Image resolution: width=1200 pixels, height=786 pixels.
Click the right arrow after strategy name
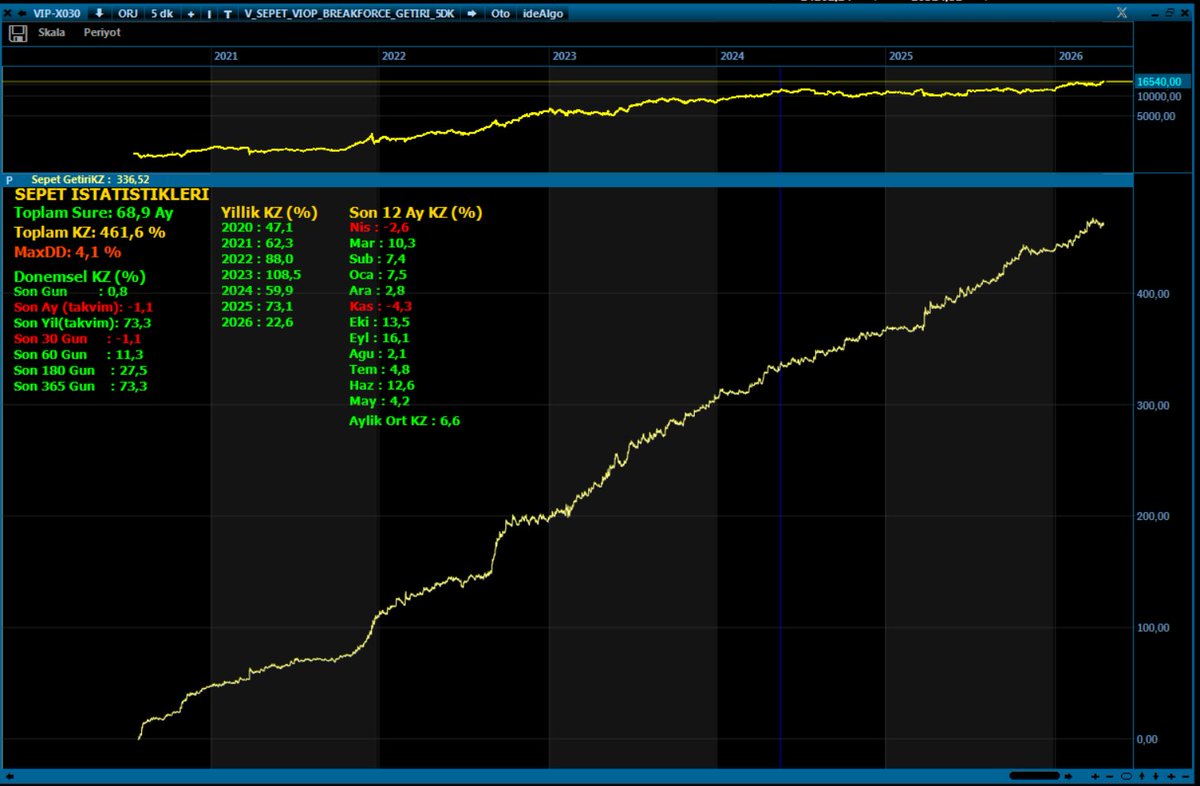click(x=471, y=14)
